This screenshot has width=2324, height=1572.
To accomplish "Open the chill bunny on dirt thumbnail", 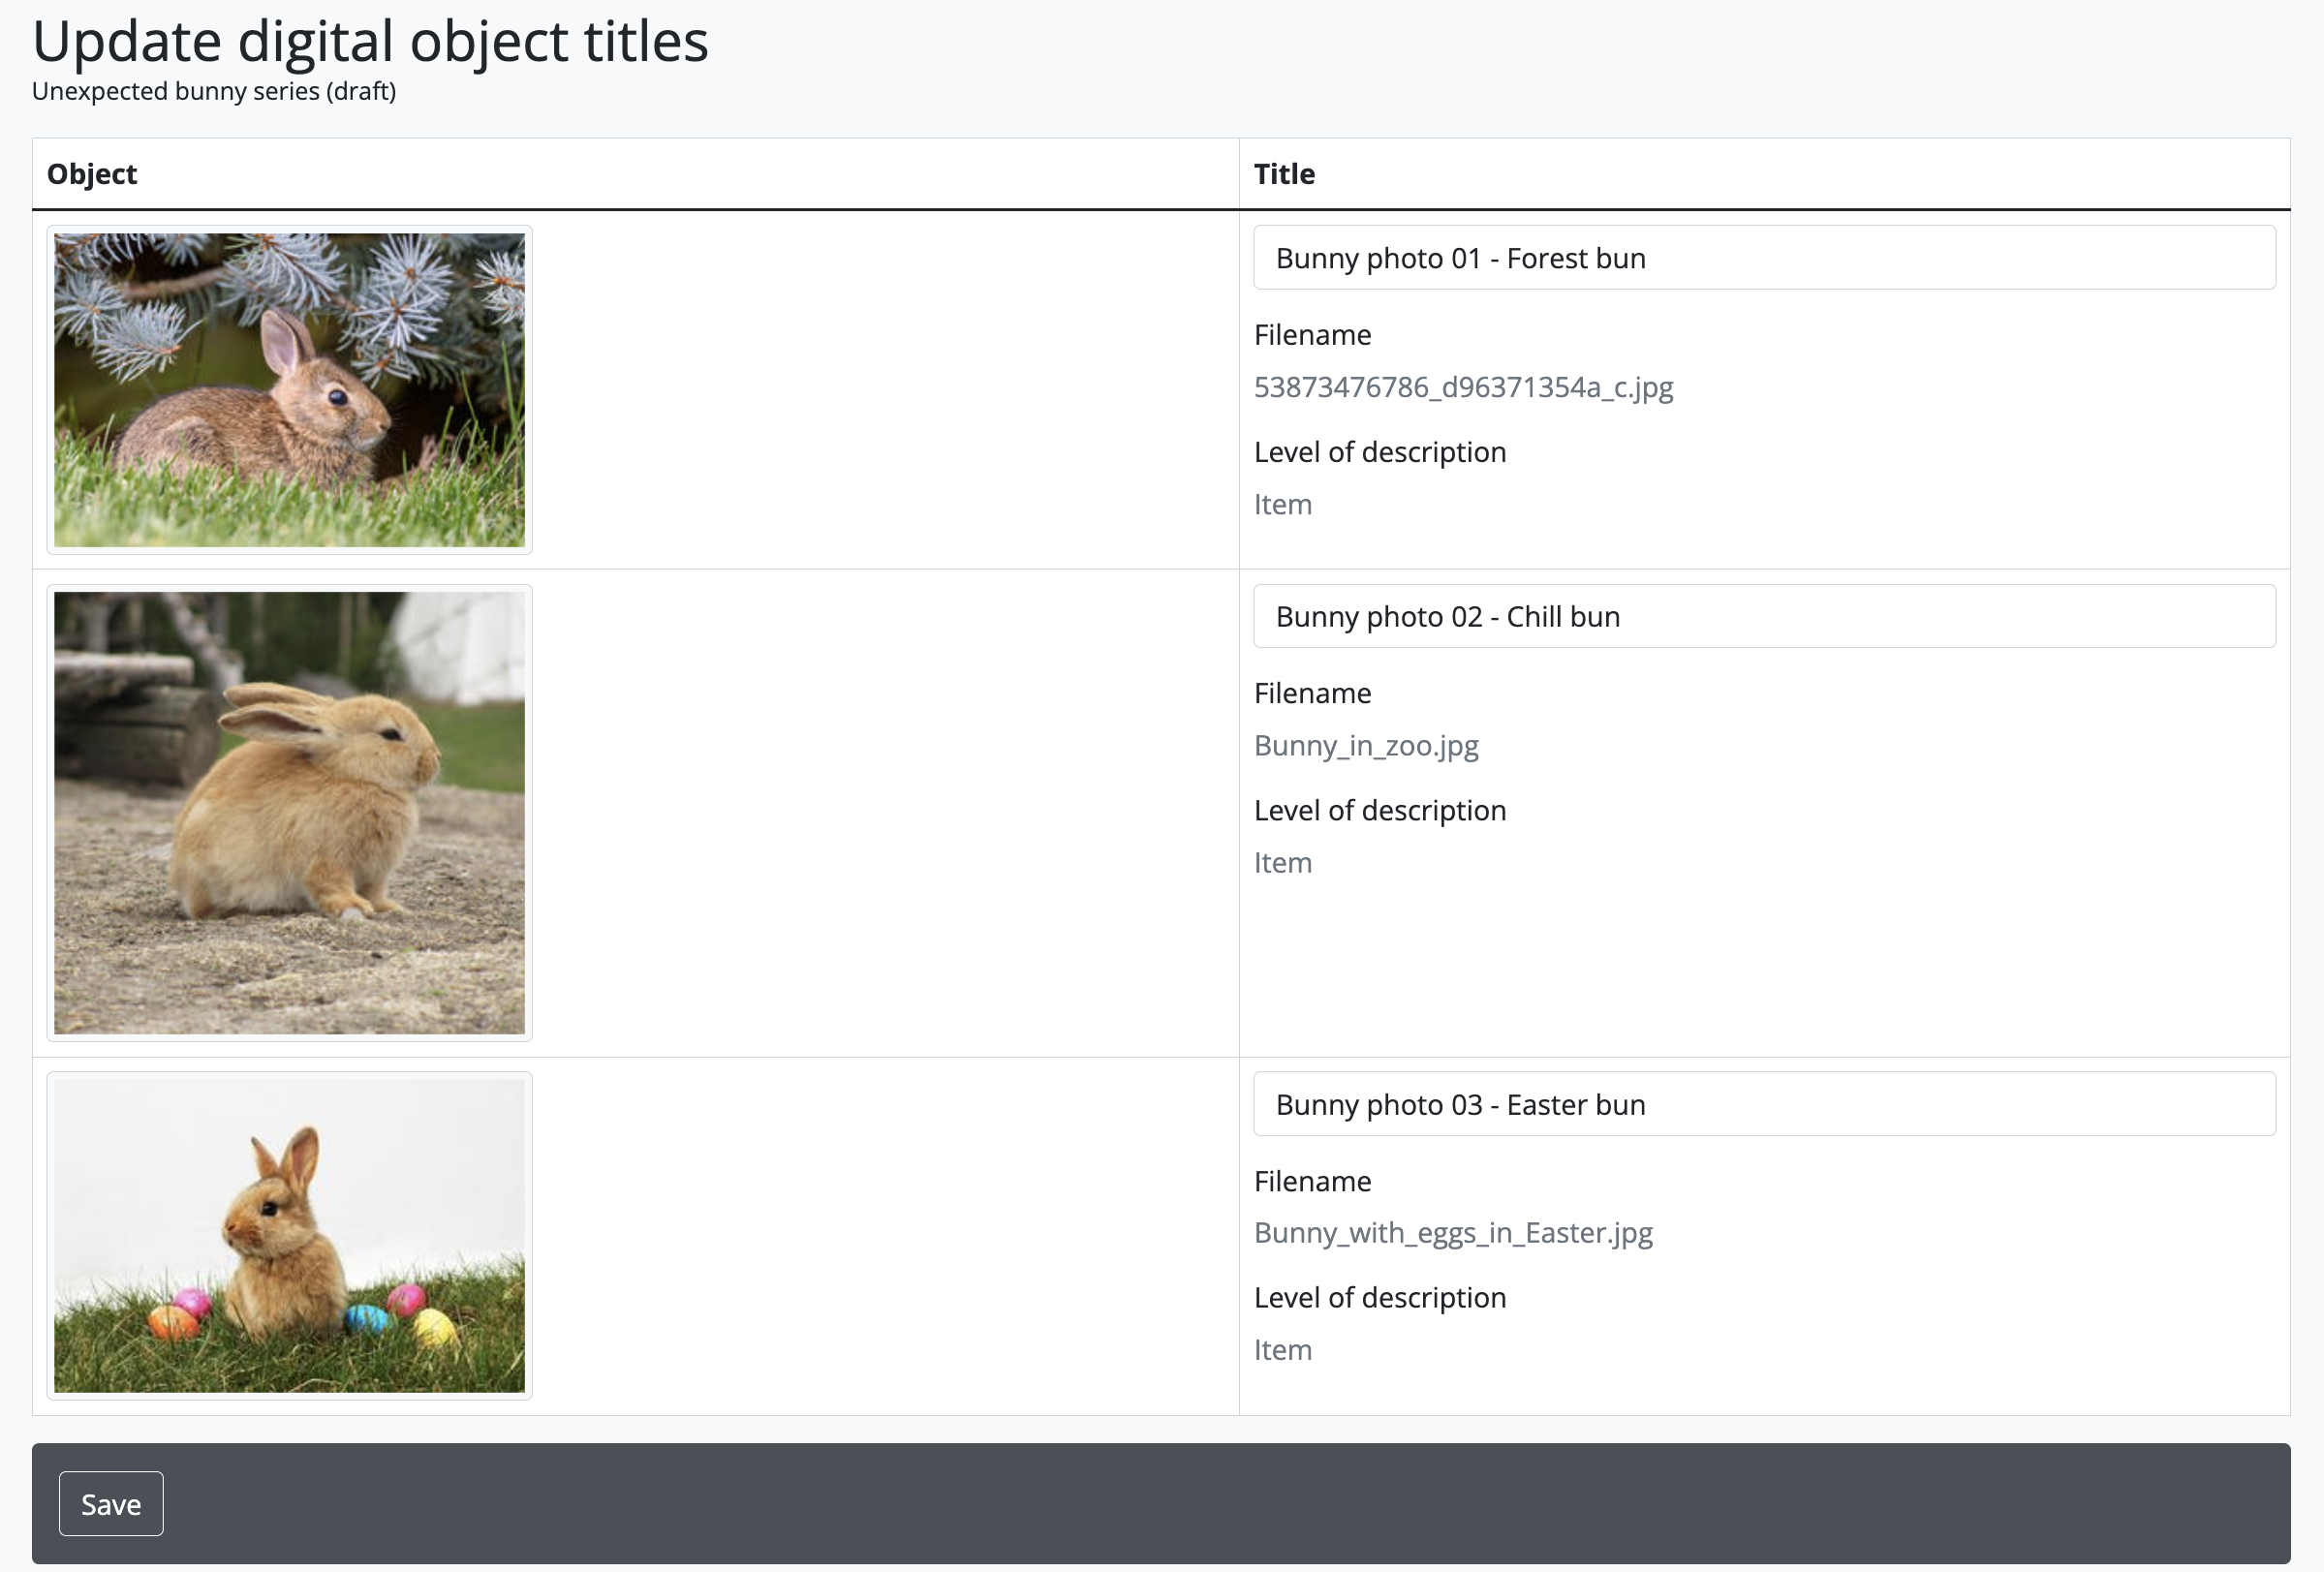I will [289, 812].
